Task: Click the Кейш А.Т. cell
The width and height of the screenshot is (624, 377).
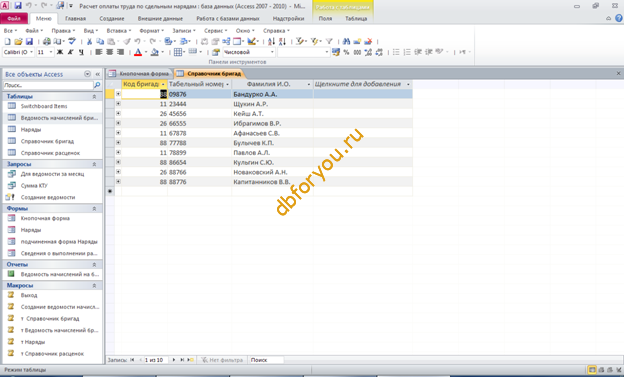Action: point(272,113)
